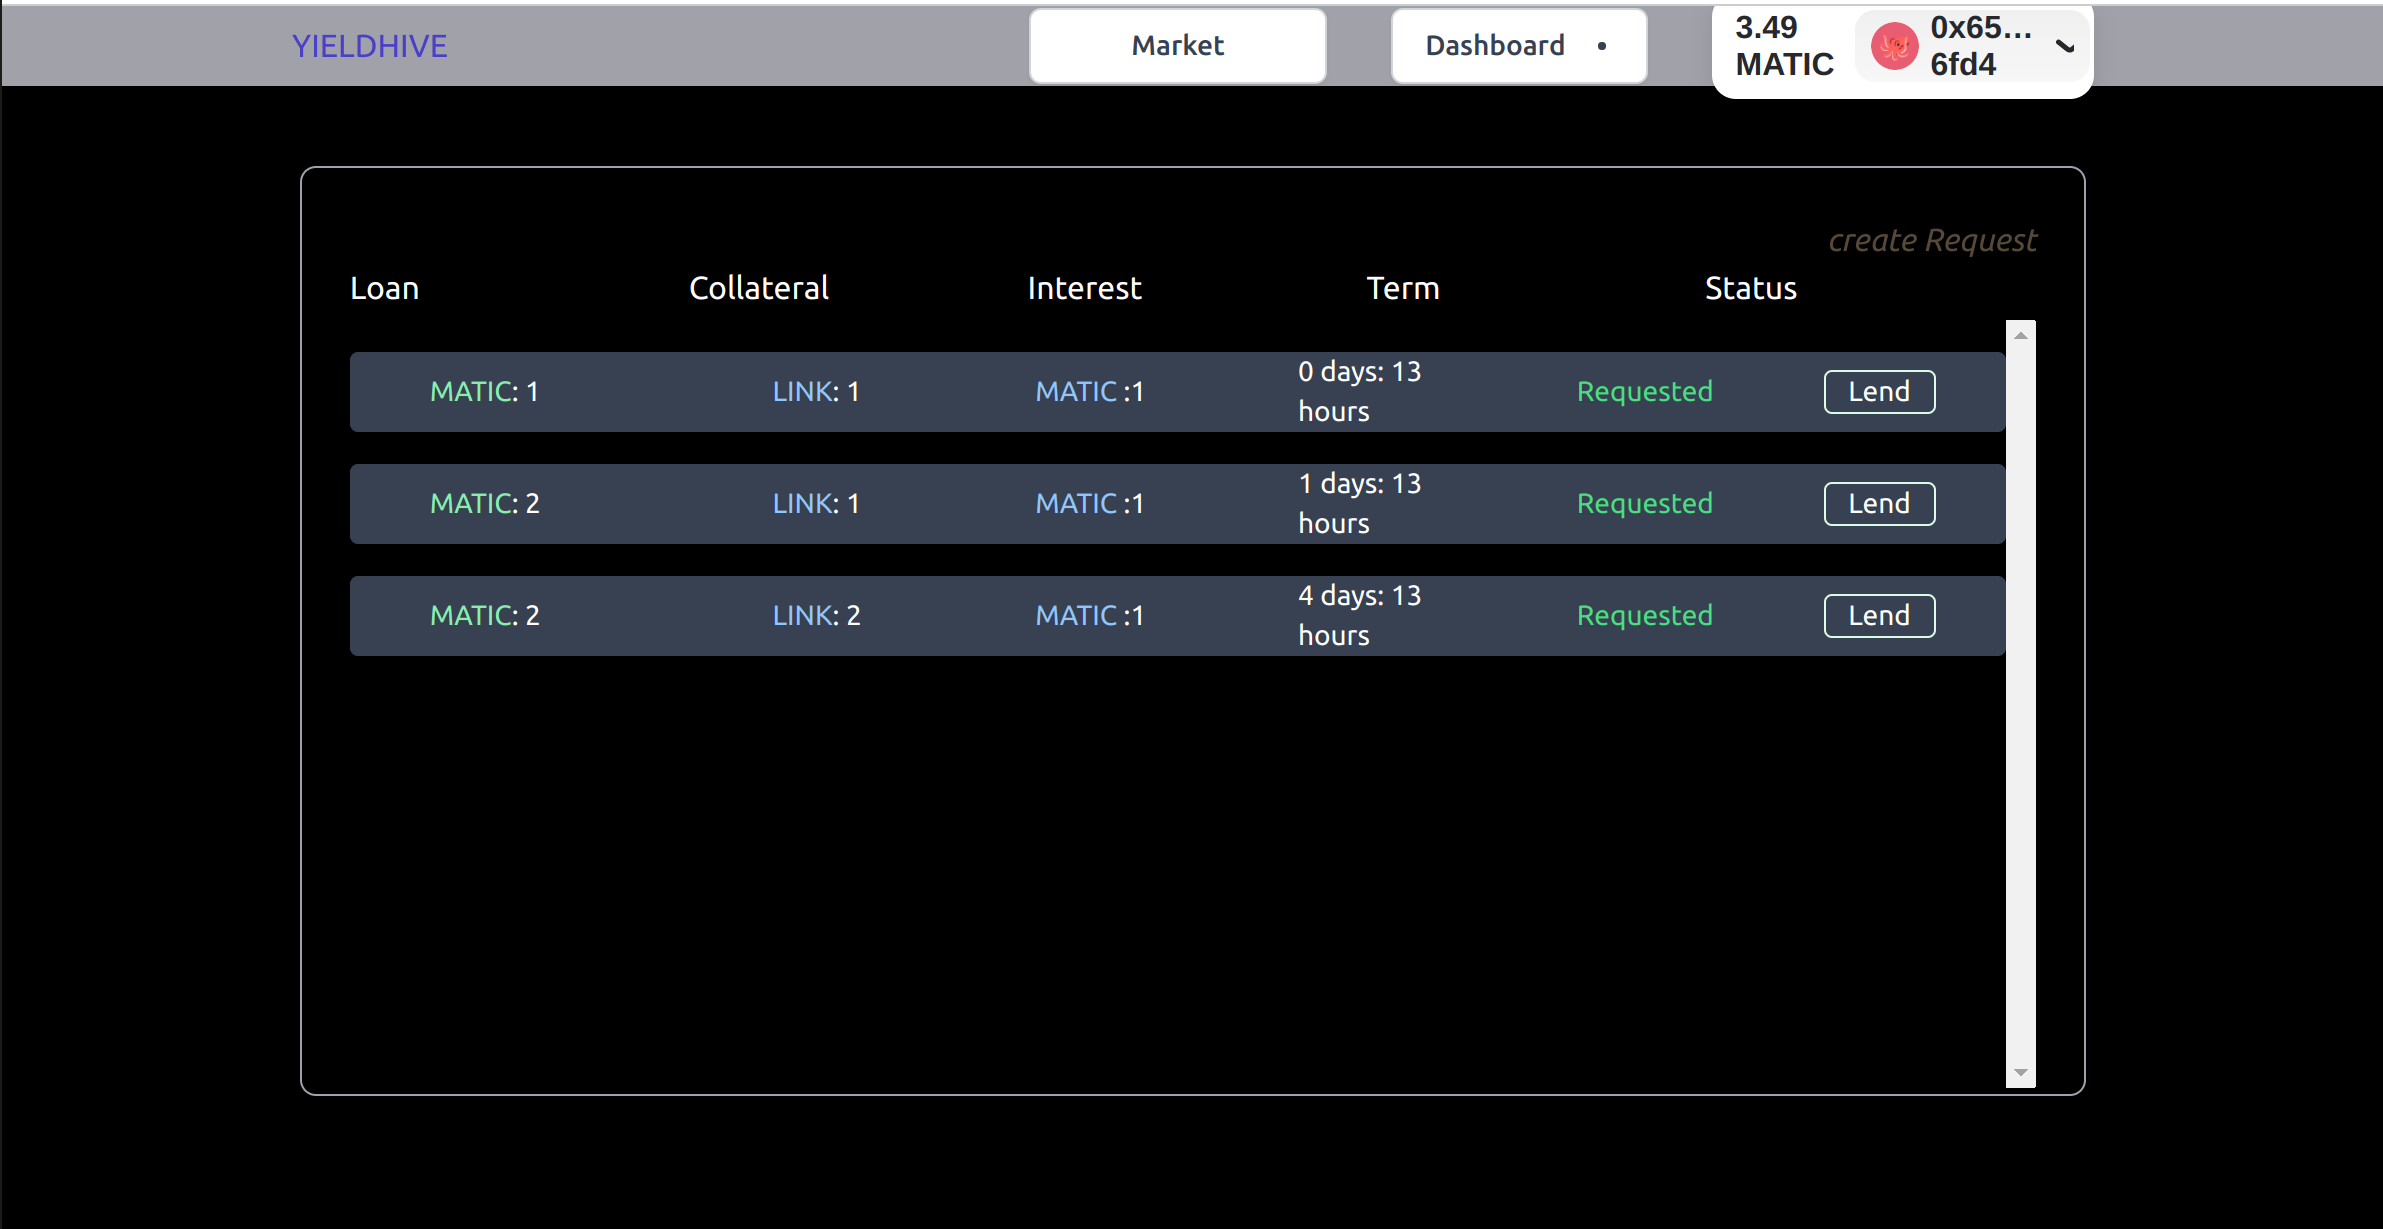This screenshot has height=1229, width=2383.
Task: Click the scrollbar down arrow
Action: (2020, 1072)
